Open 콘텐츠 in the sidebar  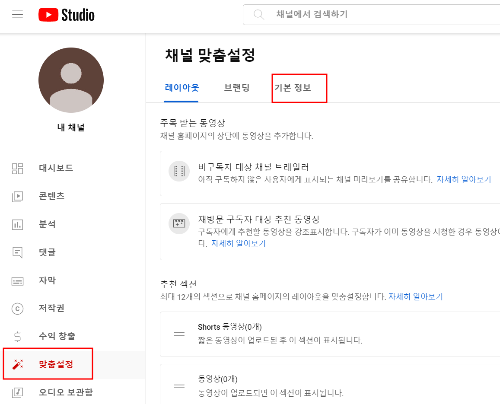click(x=51, y=196)
